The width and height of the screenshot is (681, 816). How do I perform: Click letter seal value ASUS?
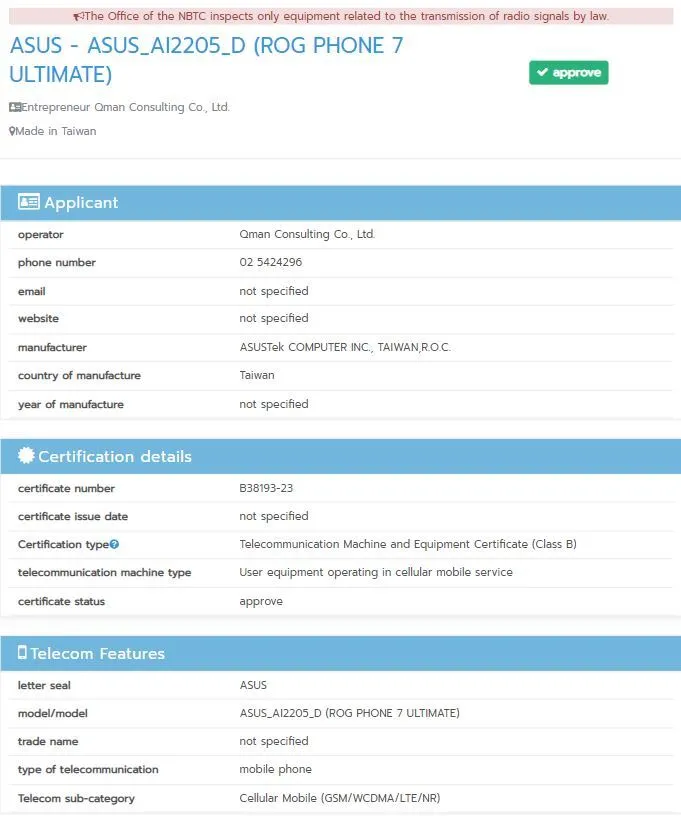[x=253, y=685]
